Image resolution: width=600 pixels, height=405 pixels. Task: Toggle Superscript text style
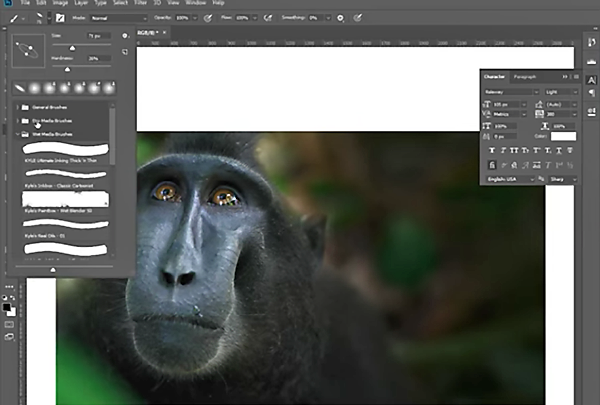click(536, 150)
